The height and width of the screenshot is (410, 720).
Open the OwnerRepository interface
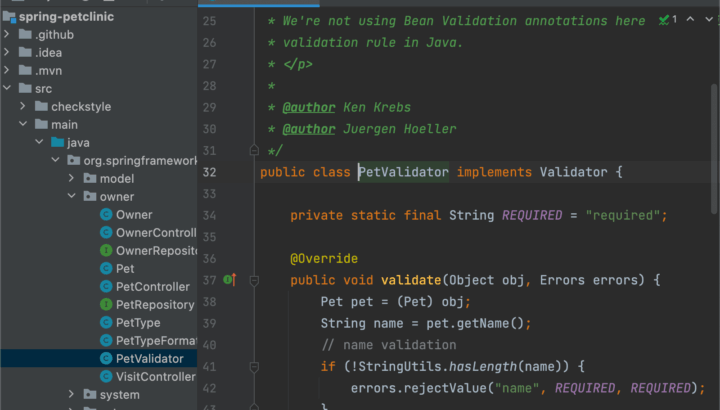pos(156,250)
